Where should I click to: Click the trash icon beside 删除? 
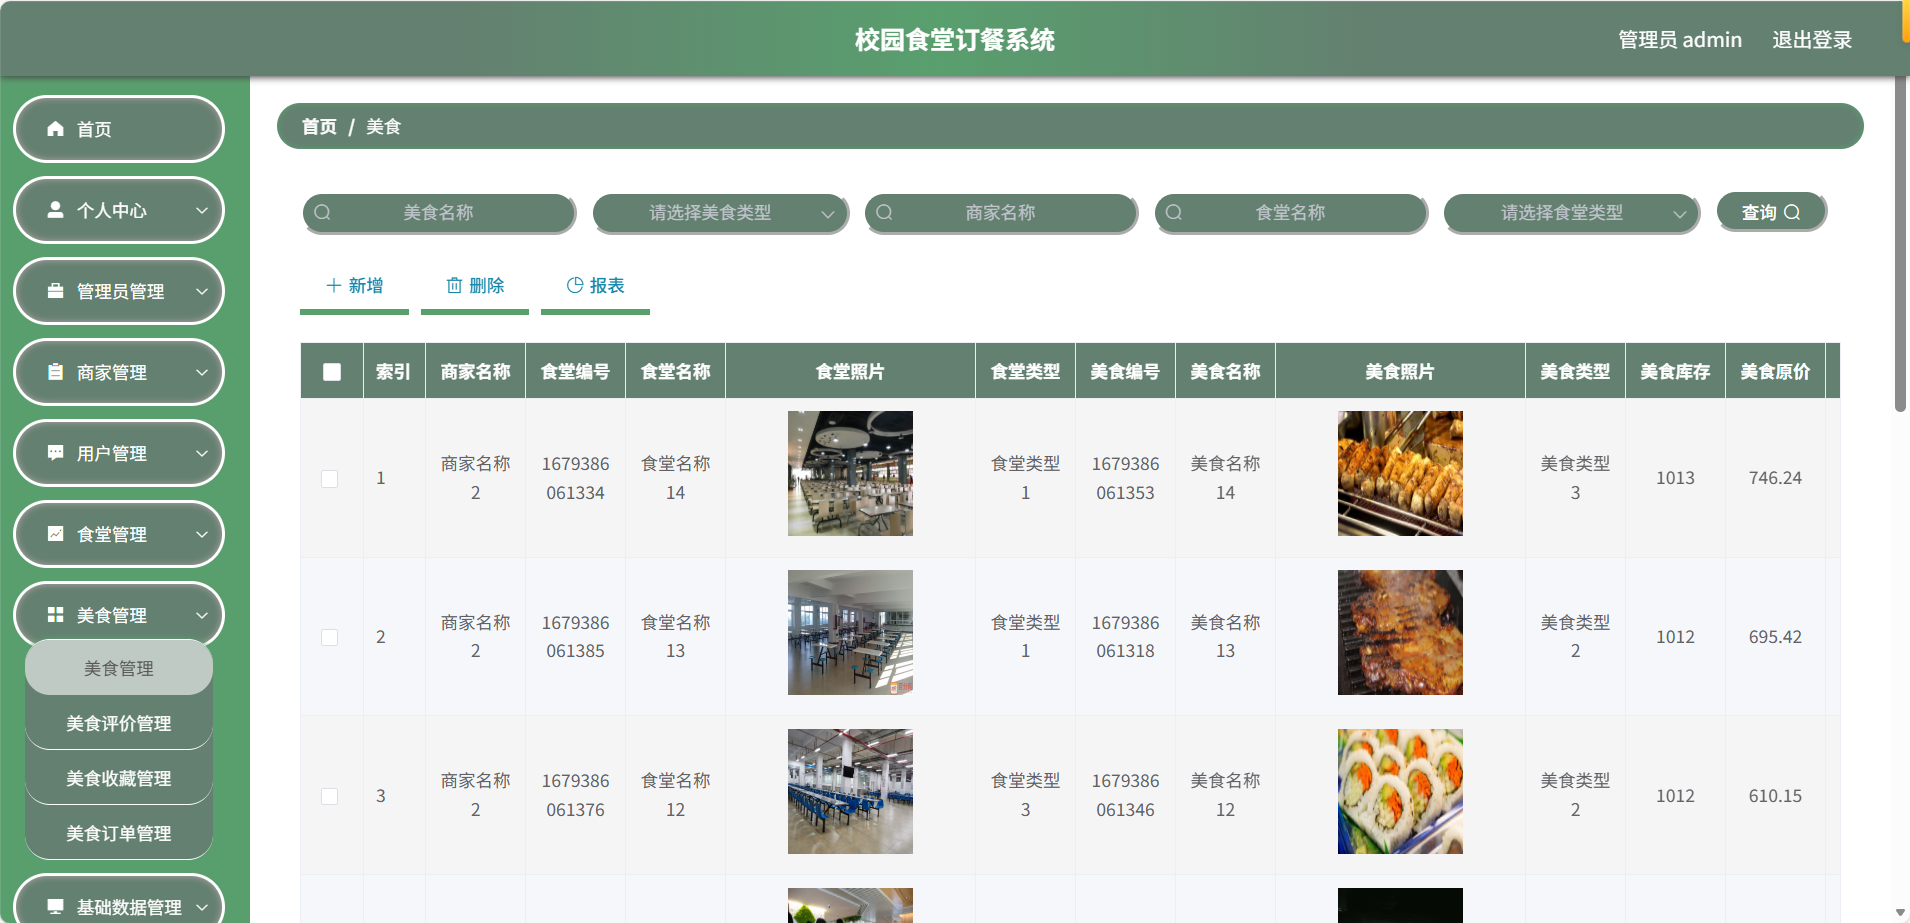coord(454,285)
